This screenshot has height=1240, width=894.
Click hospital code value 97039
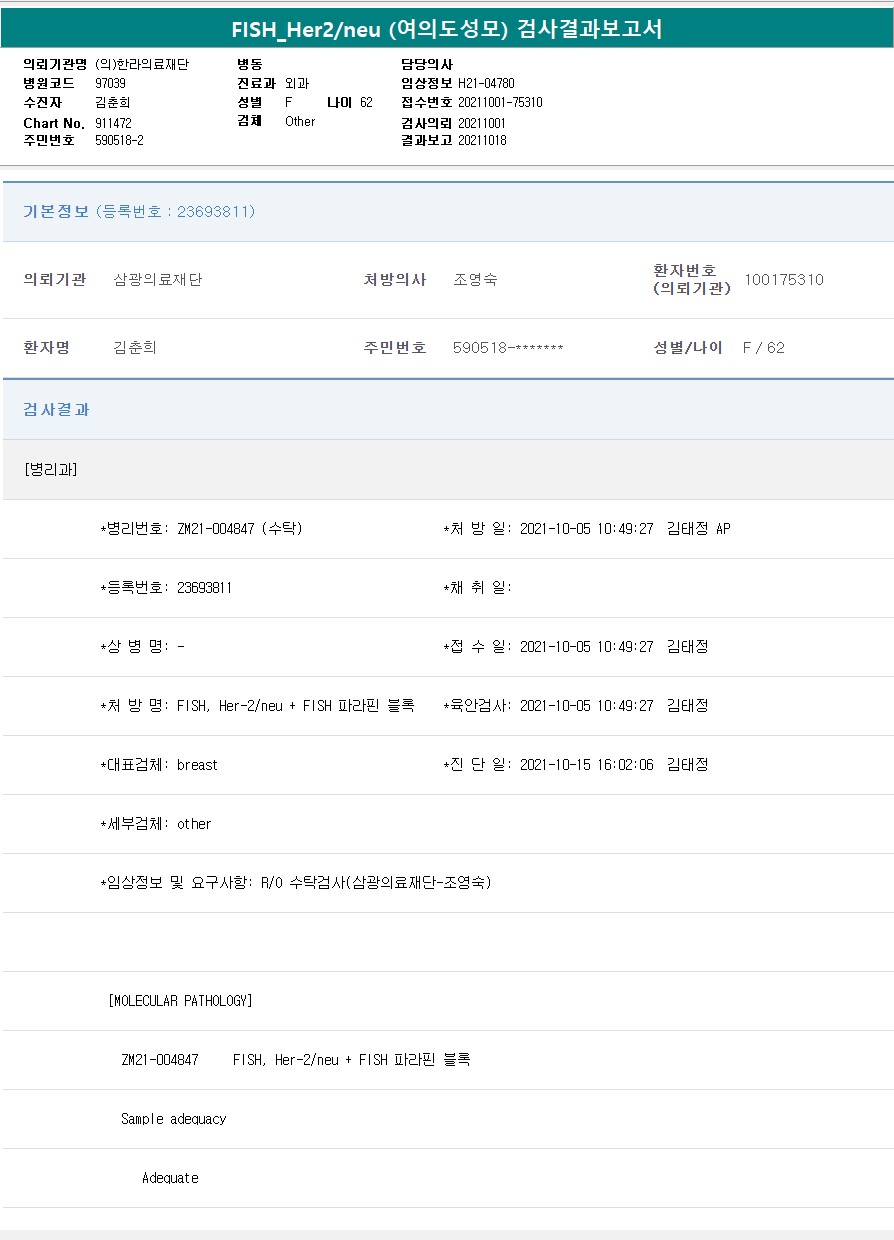pyautogui.click(x=110, y=83)
